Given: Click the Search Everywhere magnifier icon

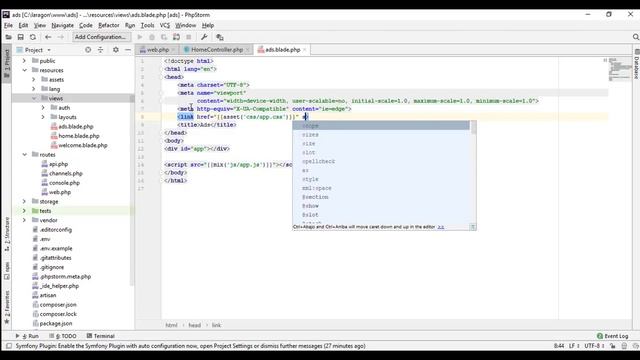Looking at the screenshot, I should pos(636,37).
